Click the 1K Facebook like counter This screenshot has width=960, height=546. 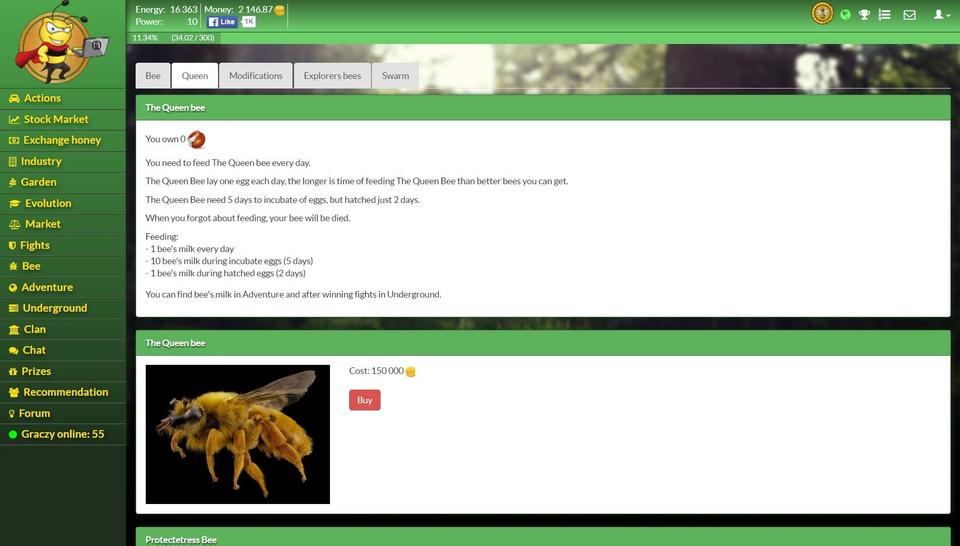(248, 22)
